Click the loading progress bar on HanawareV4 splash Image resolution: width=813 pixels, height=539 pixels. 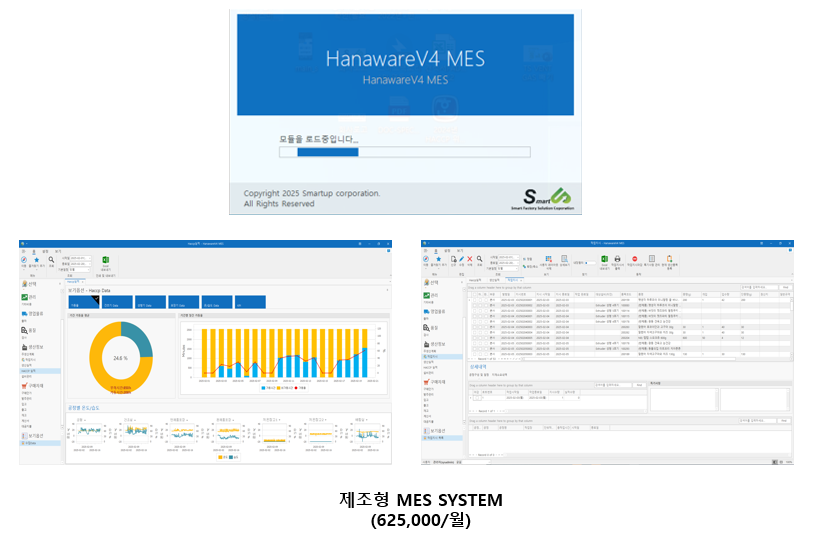click(x=404, y=152)
